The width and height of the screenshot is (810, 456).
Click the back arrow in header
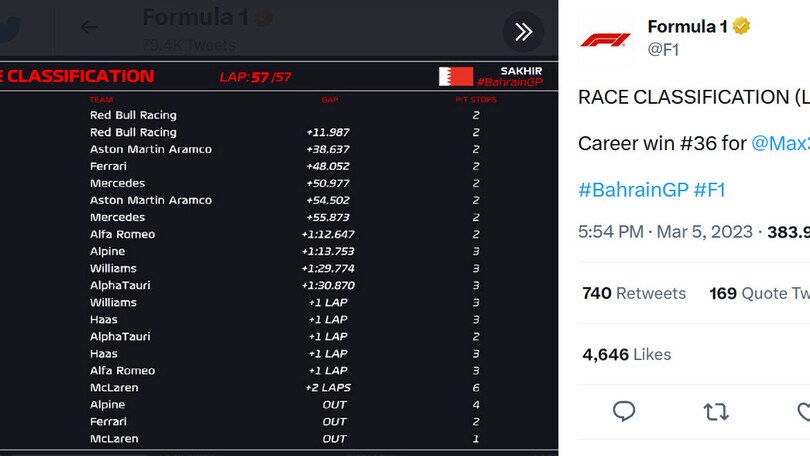click(x=89, y=27)
